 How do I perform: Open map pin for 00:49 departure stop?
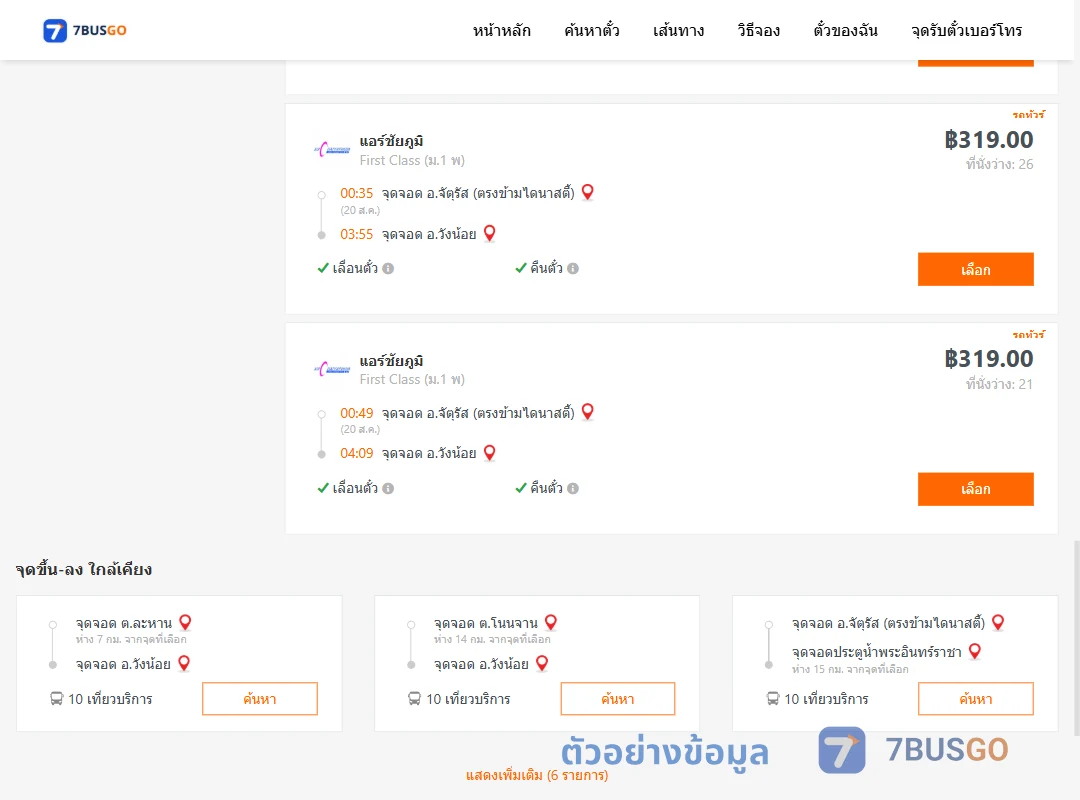(x=588, y=412)
